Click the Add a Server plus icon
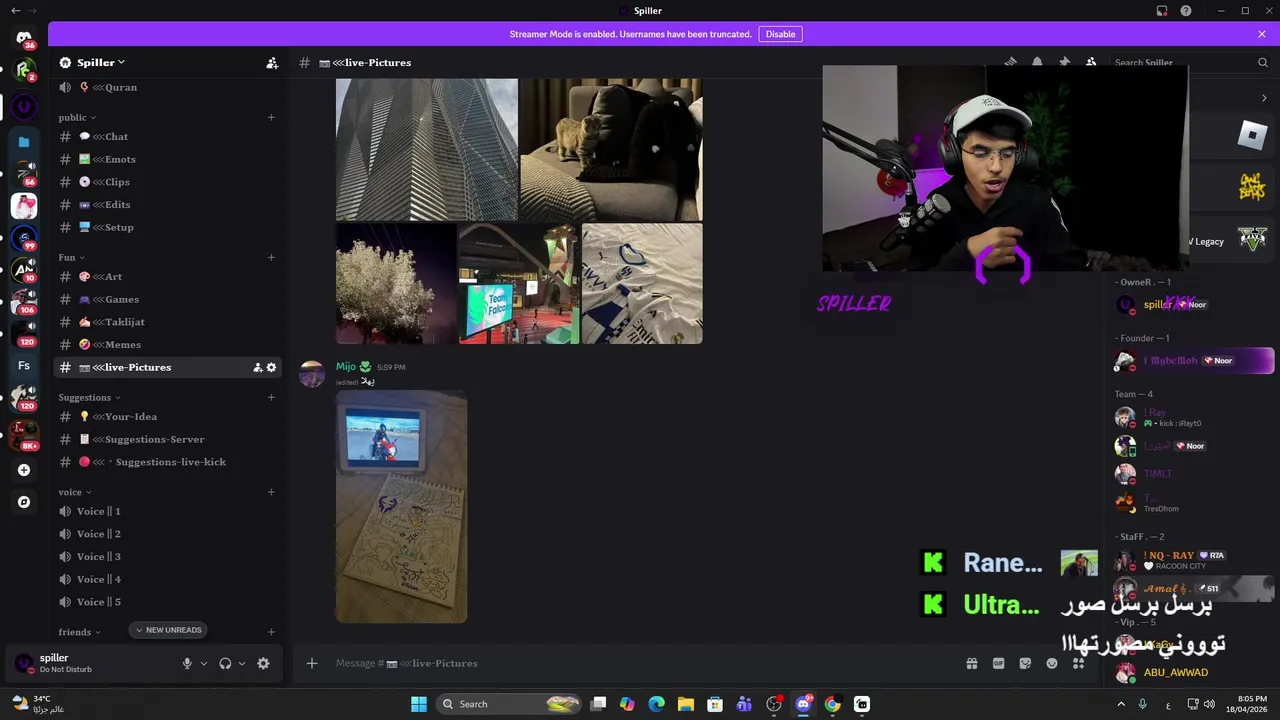The image size is (1280, 720). click(x=24, y=470)
